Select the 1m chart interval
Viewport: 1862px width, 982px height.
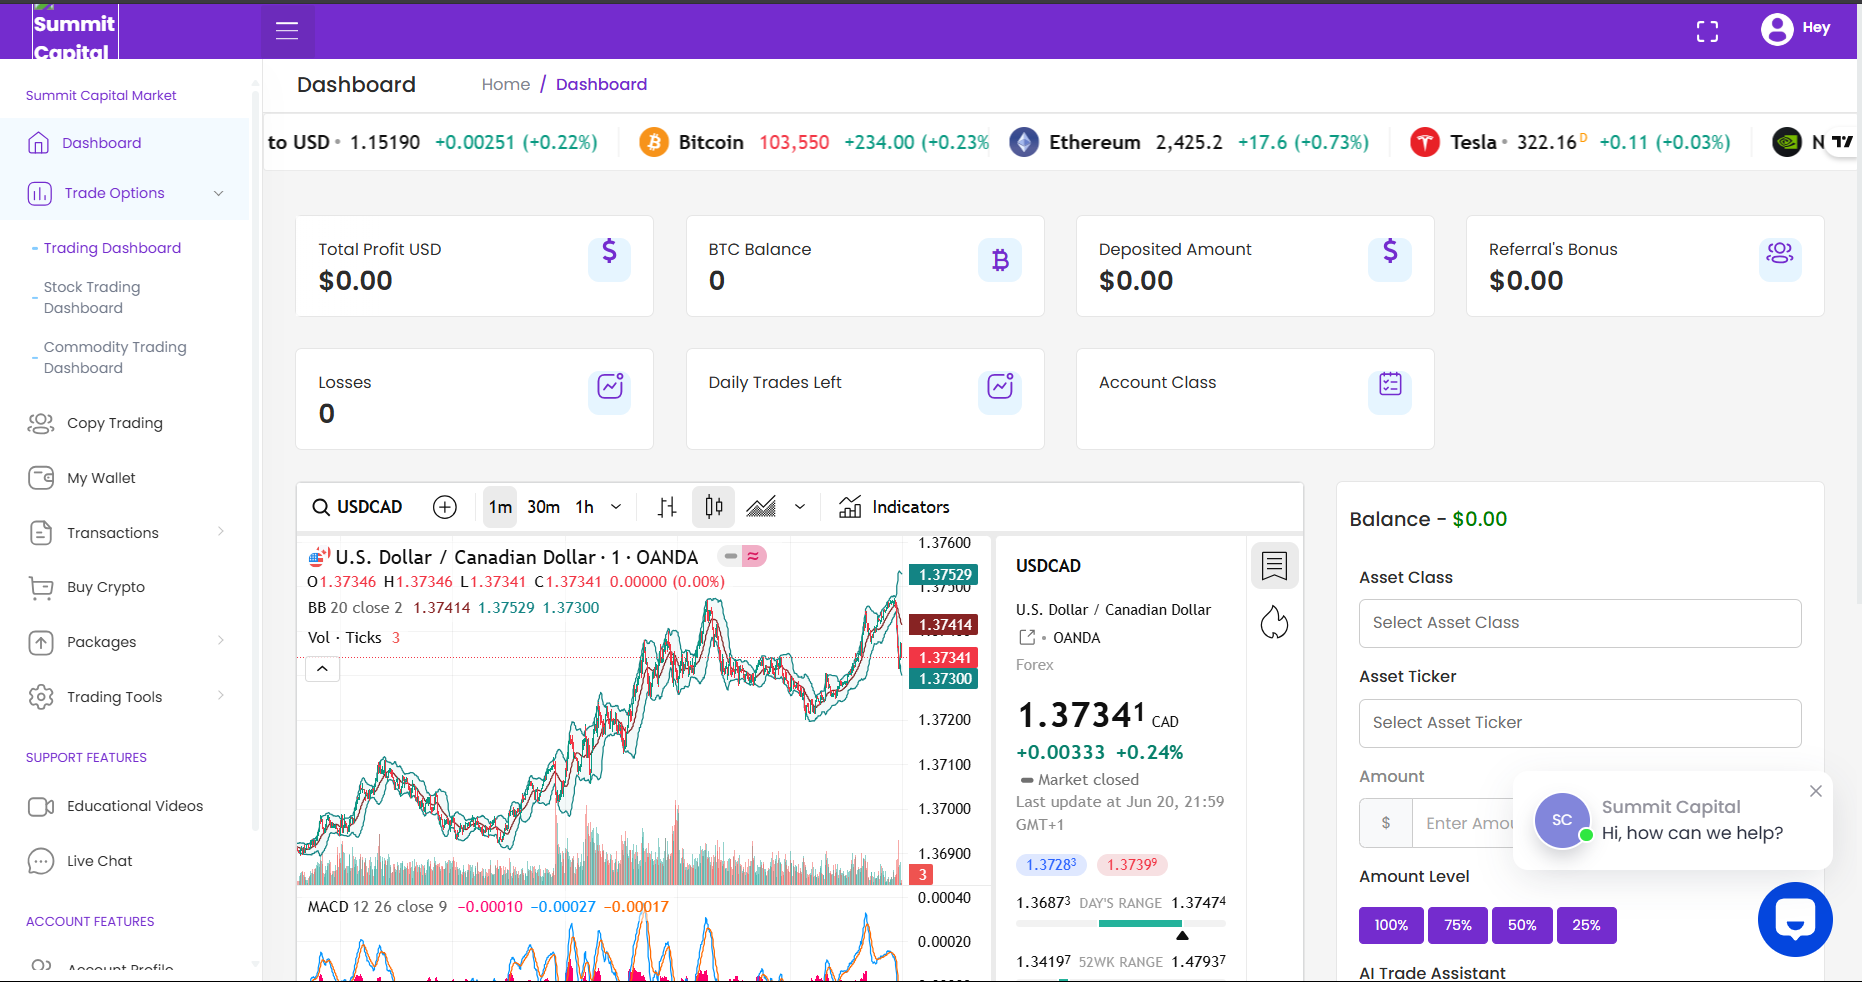click(500, 507)
